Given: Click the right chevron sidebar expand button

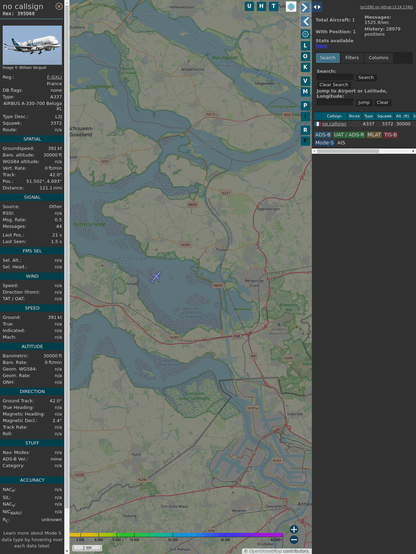Looking at the screenshot, I should coord(305,7).
